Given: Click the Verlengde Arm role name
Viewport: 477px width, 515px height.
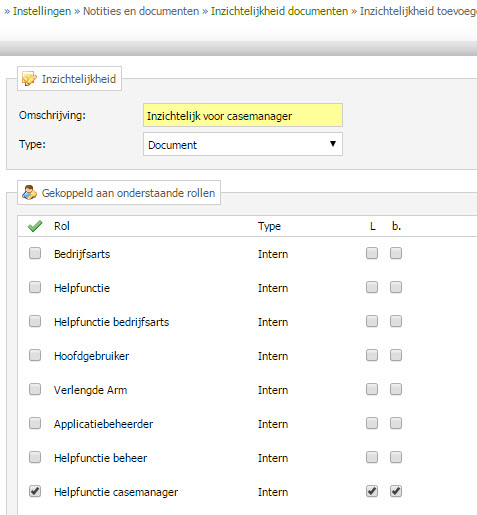Looking at the screenshot, I should [90, 390].
